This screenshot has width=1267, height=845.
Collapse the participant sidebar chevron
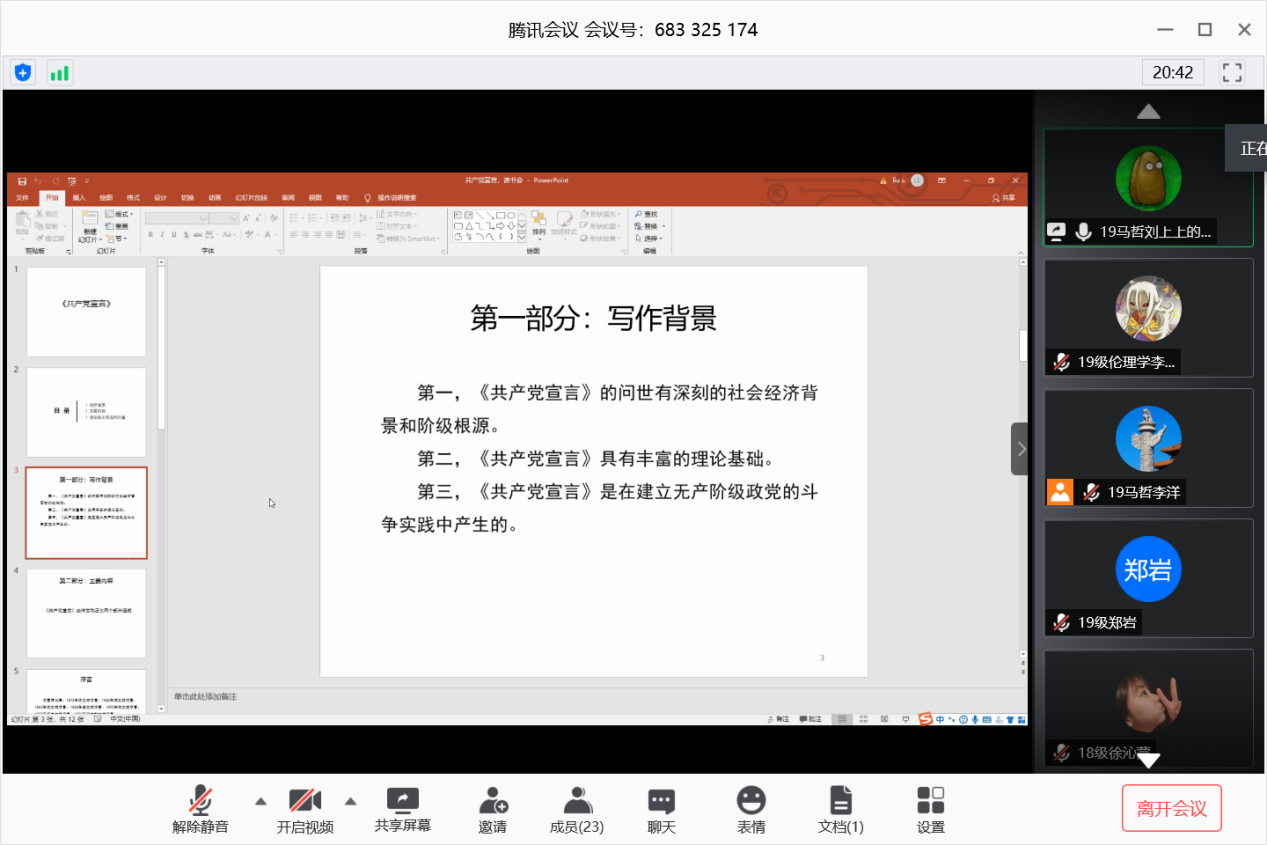1020,448
